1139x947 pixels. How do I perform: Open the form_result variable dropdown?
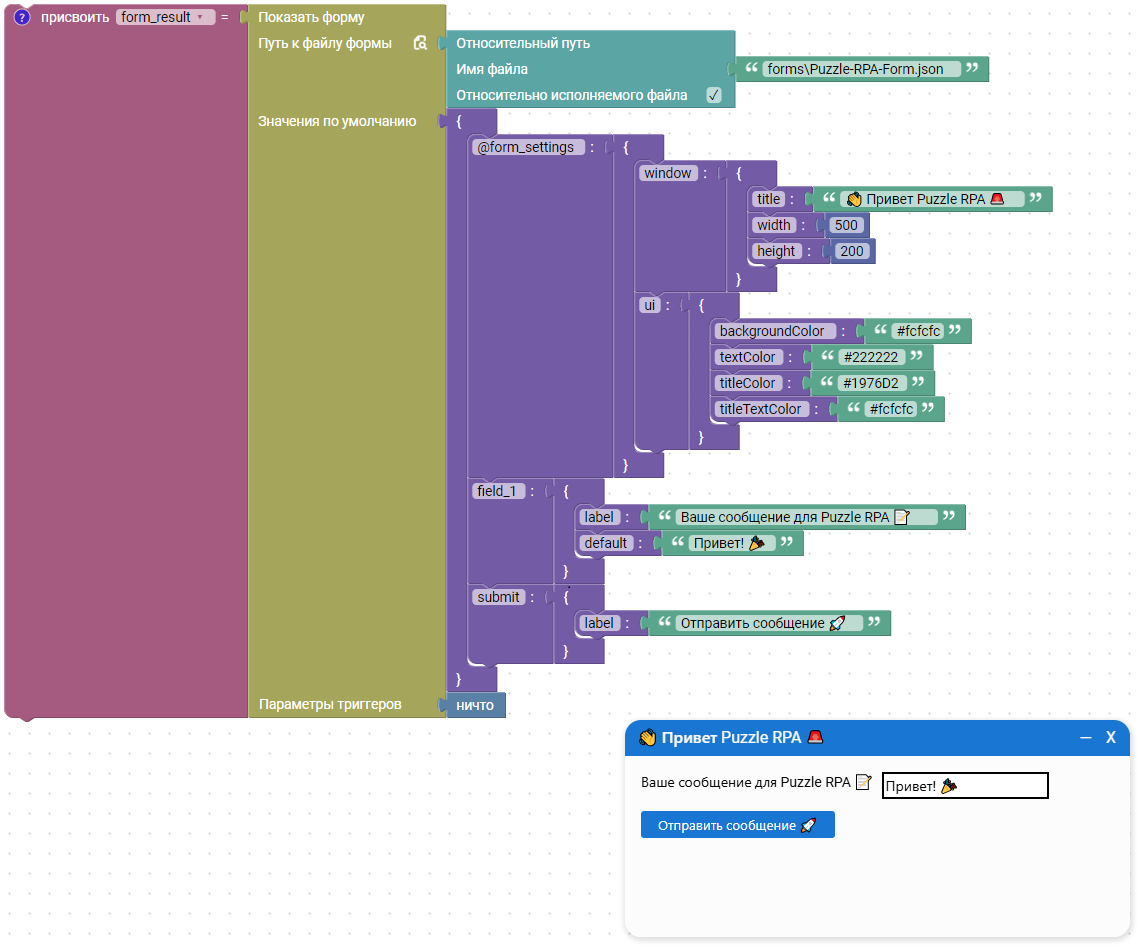(165, 17)
